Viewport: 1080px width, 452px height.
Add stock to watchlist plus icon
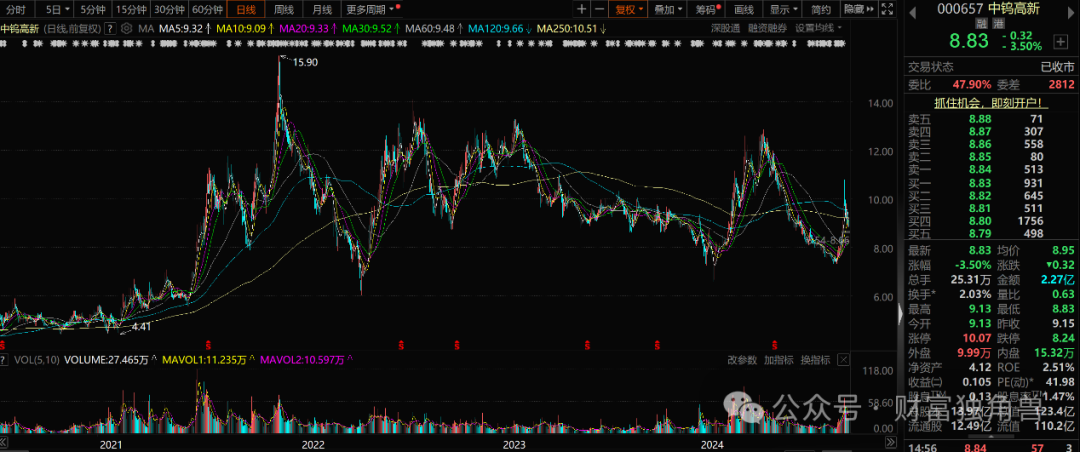click(x=1059, y=42)
